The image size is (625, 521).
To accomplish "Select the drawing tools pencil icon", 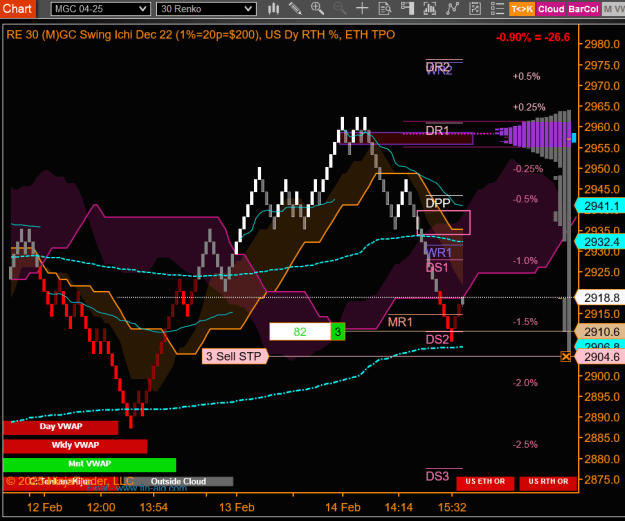I will point(295,8).
